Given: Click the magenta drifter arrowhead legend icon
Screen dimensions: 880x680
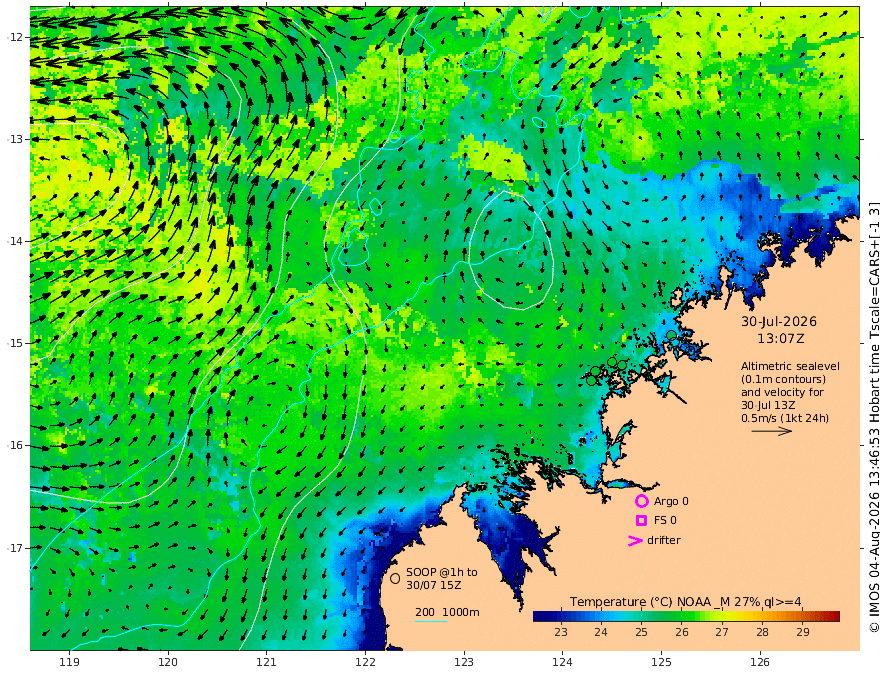Looking at the screenshot, I should tap(635, 540).
